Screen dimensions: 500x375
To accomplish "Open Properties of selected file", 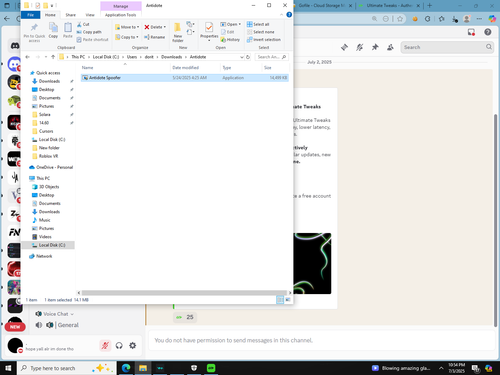I will [209, 31].
